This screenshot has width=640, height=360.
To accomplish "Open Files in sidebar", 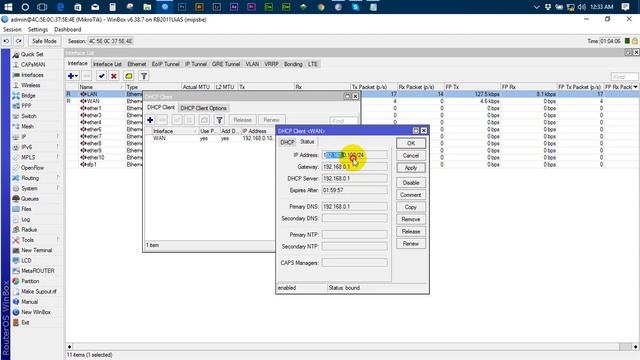I will click(x=26, y=209).
